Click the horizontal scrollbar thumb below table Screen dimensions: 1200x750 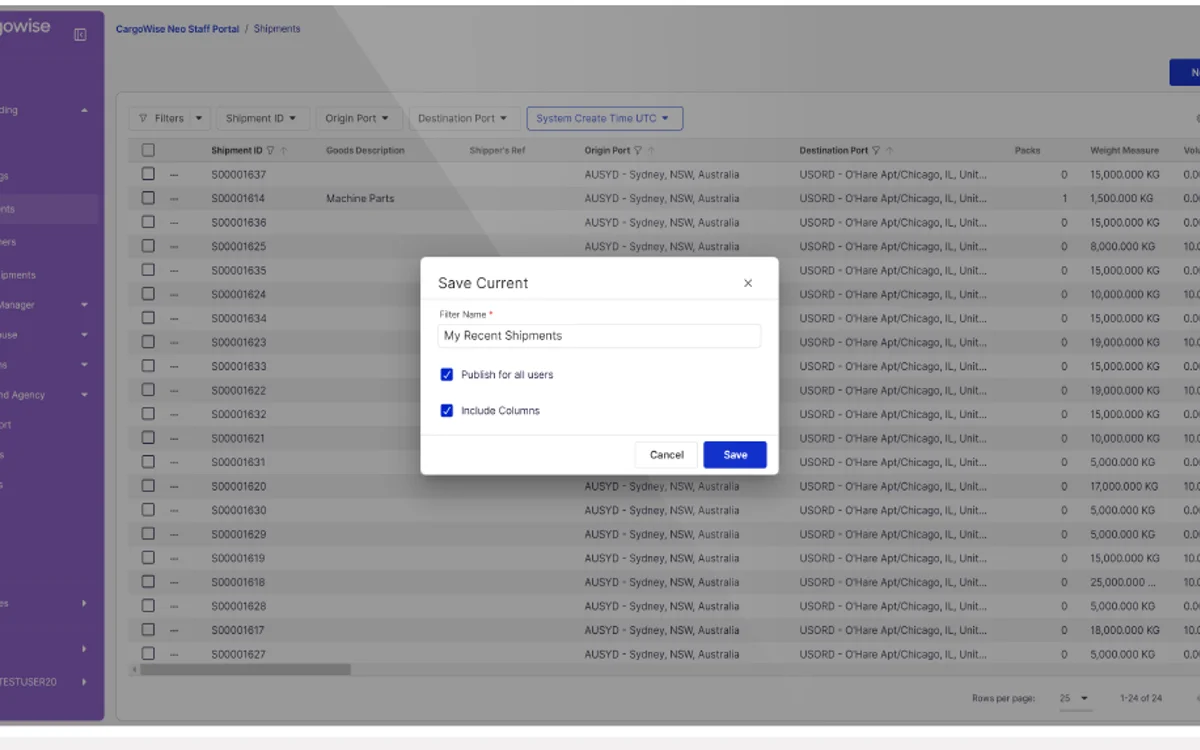tap(245, 669)
